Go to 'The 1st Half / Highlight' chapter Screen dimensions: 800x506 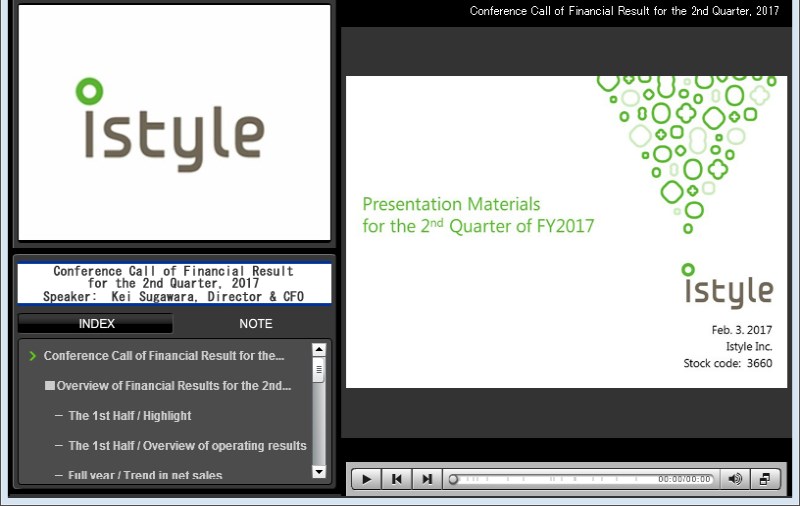[x=130, y=416]
